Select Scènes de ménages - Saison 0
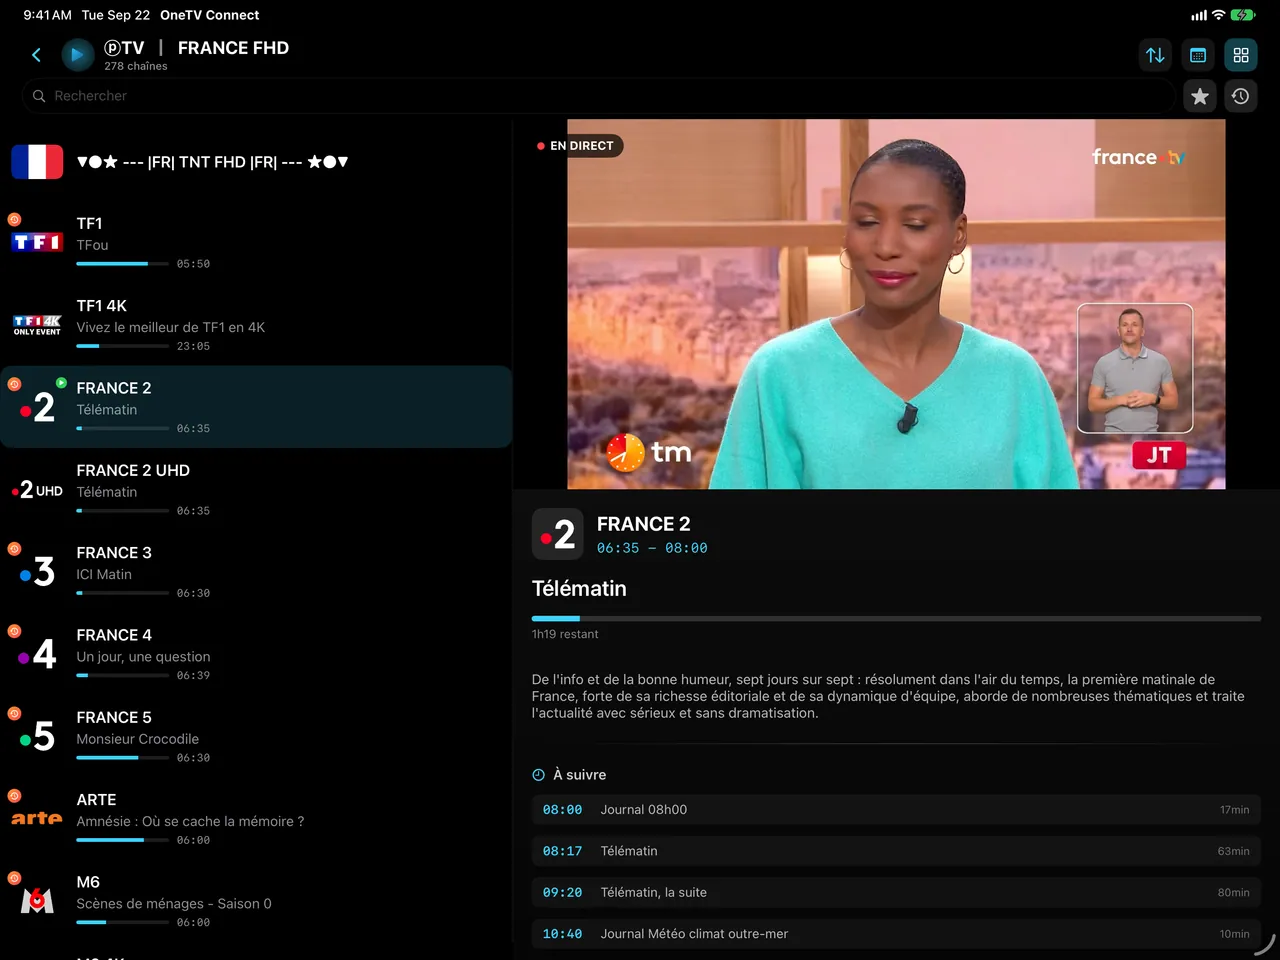The width and height of the screenshot is (1280, 960). click(174, 904)
